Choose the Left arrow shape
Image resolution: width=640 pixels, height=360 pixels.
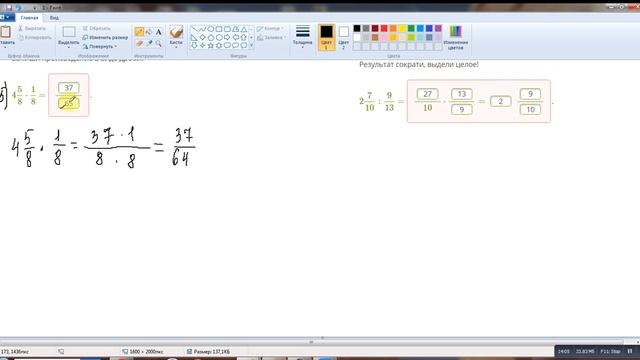(236, 37)
